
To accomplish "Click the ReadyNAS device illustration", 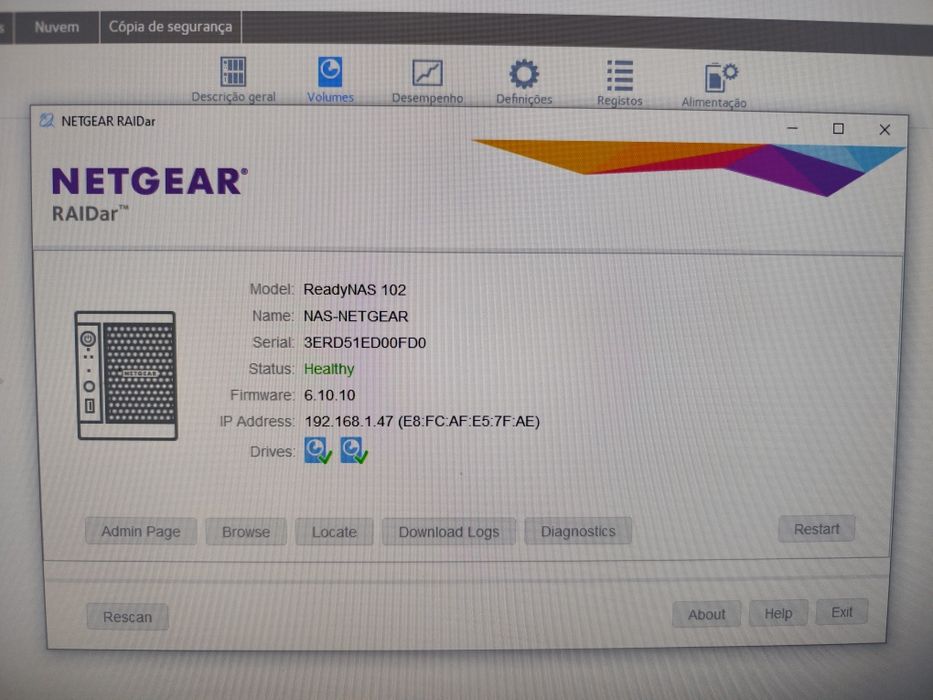I will point(126,376).
